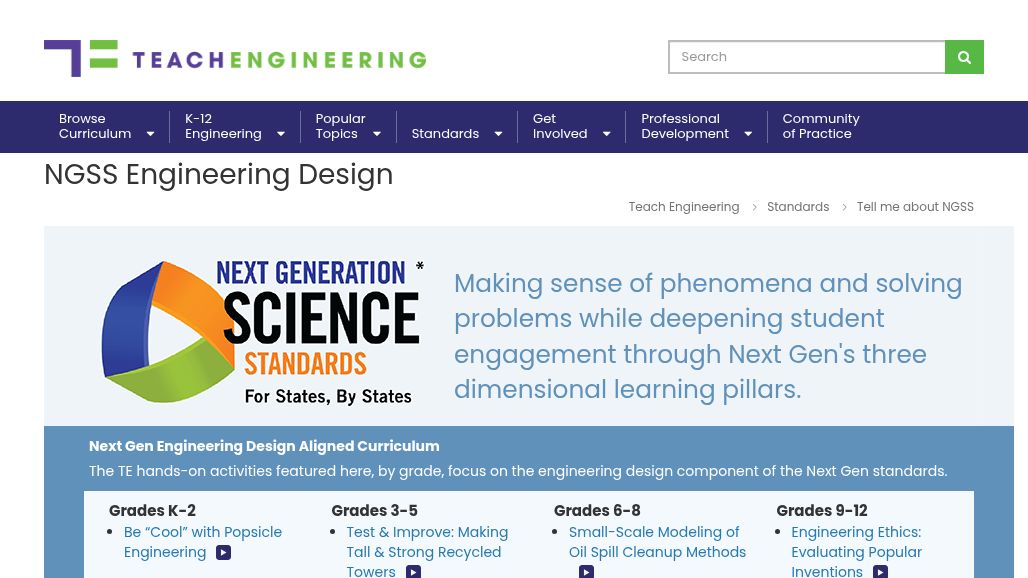This screenshot has height=578, width=1028.
Task: Open the Community of Practice menu
Action: (820, 126)
